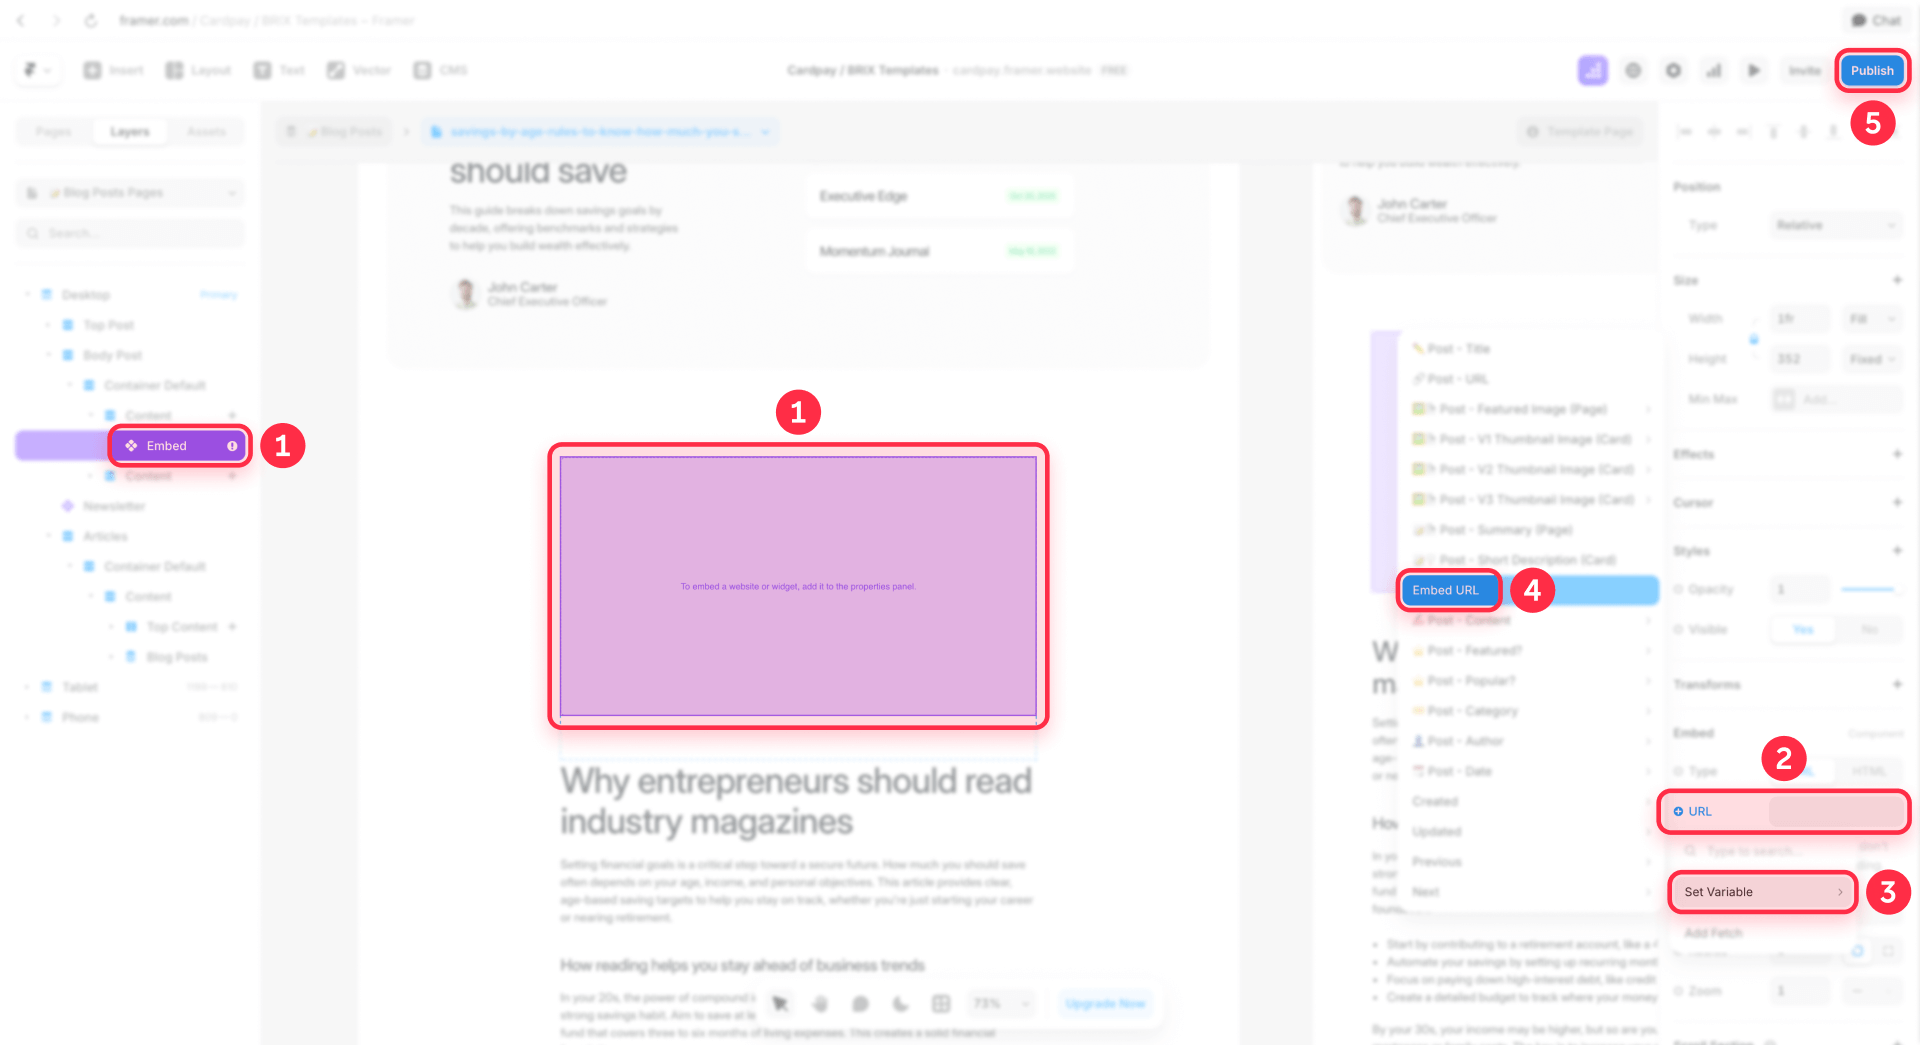Click the Publish button

click(x=1871, y=70)
